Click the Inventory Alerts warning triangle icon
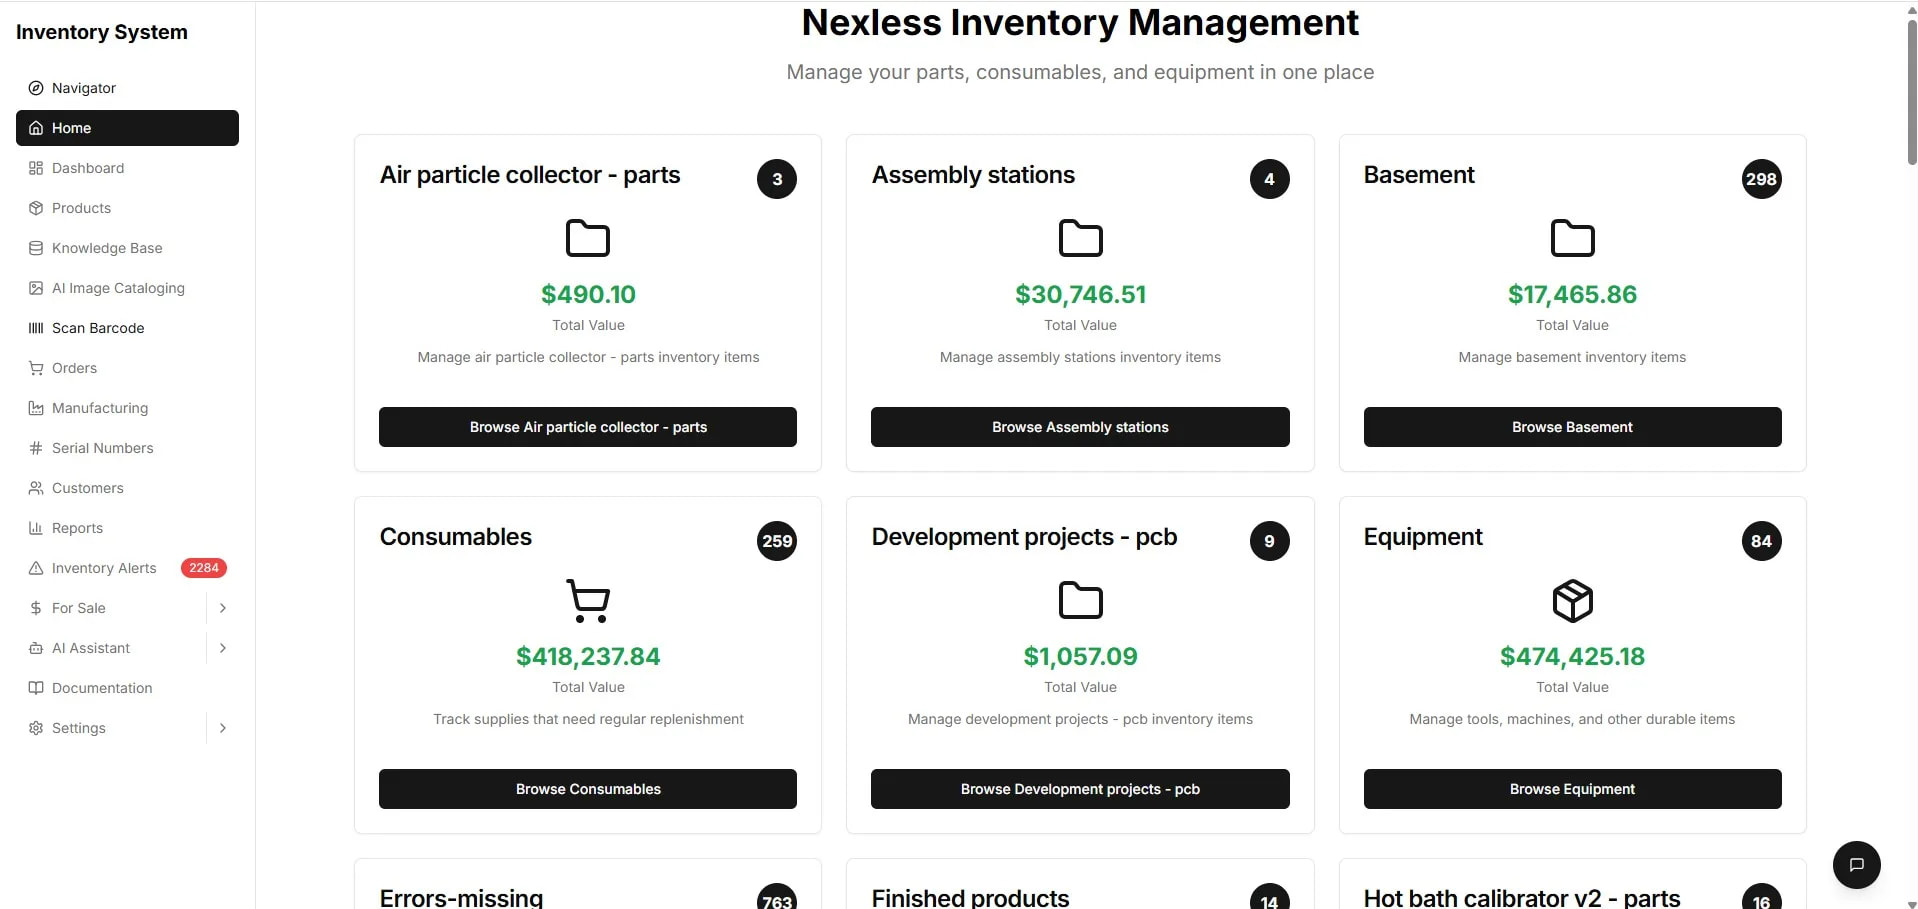This screenshot has width=1918, height=909. click(x=36, y=568)
